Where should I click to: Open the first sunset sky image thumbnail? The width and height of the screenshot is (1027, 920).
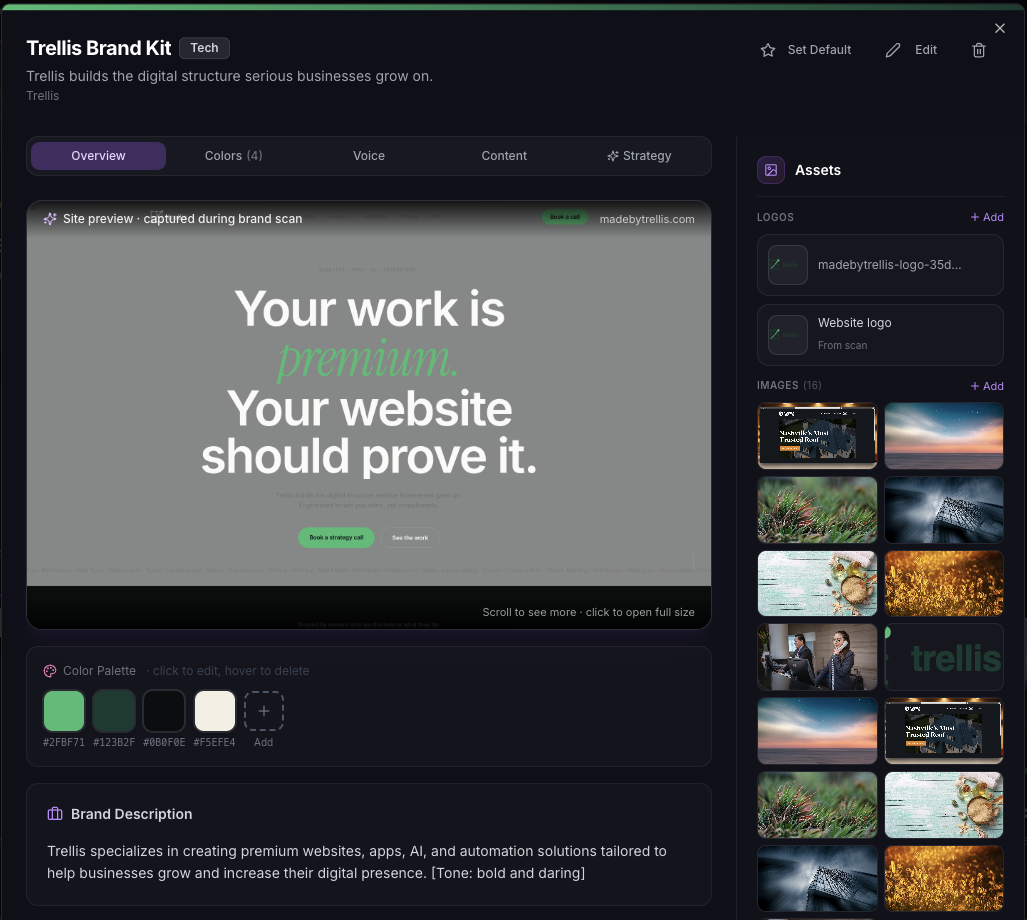(x=944, y=436)
